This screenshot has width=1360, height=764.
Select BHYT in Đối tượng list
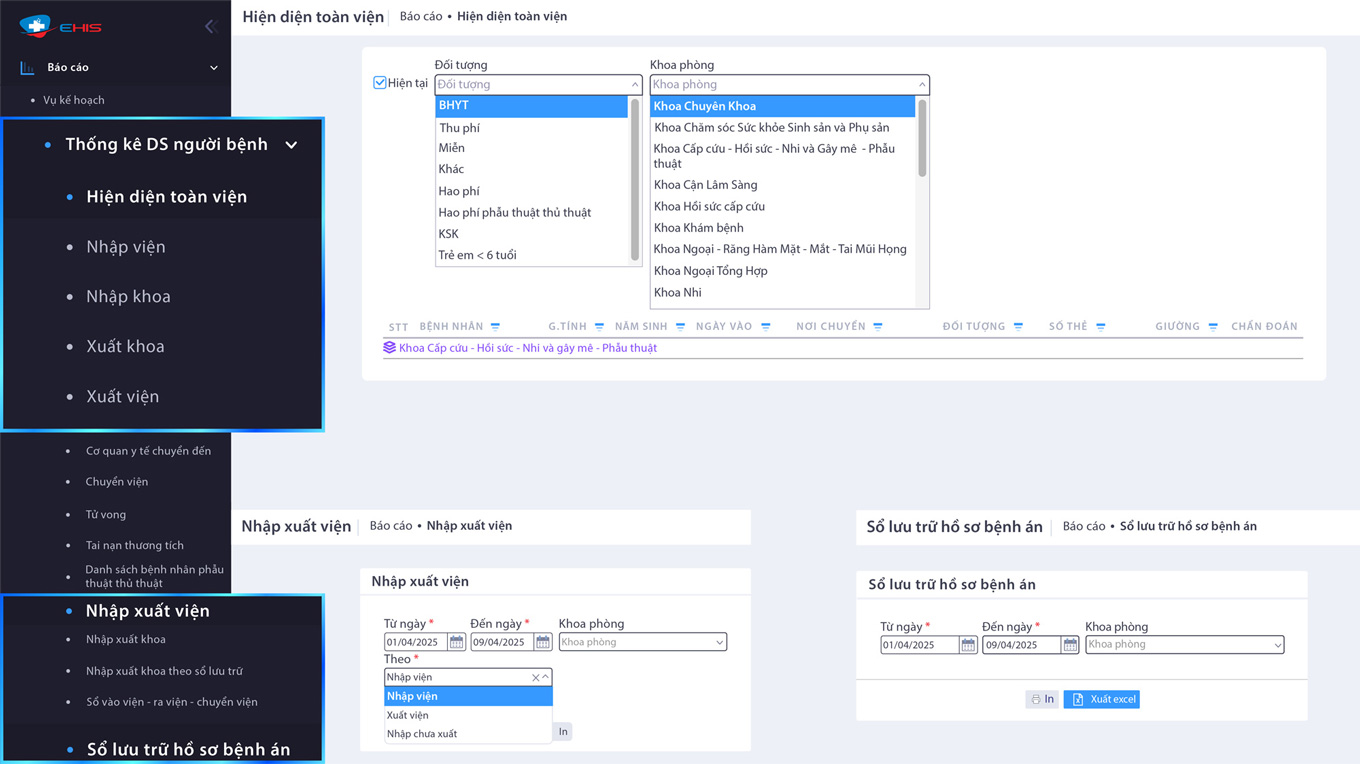pos(531,106)
